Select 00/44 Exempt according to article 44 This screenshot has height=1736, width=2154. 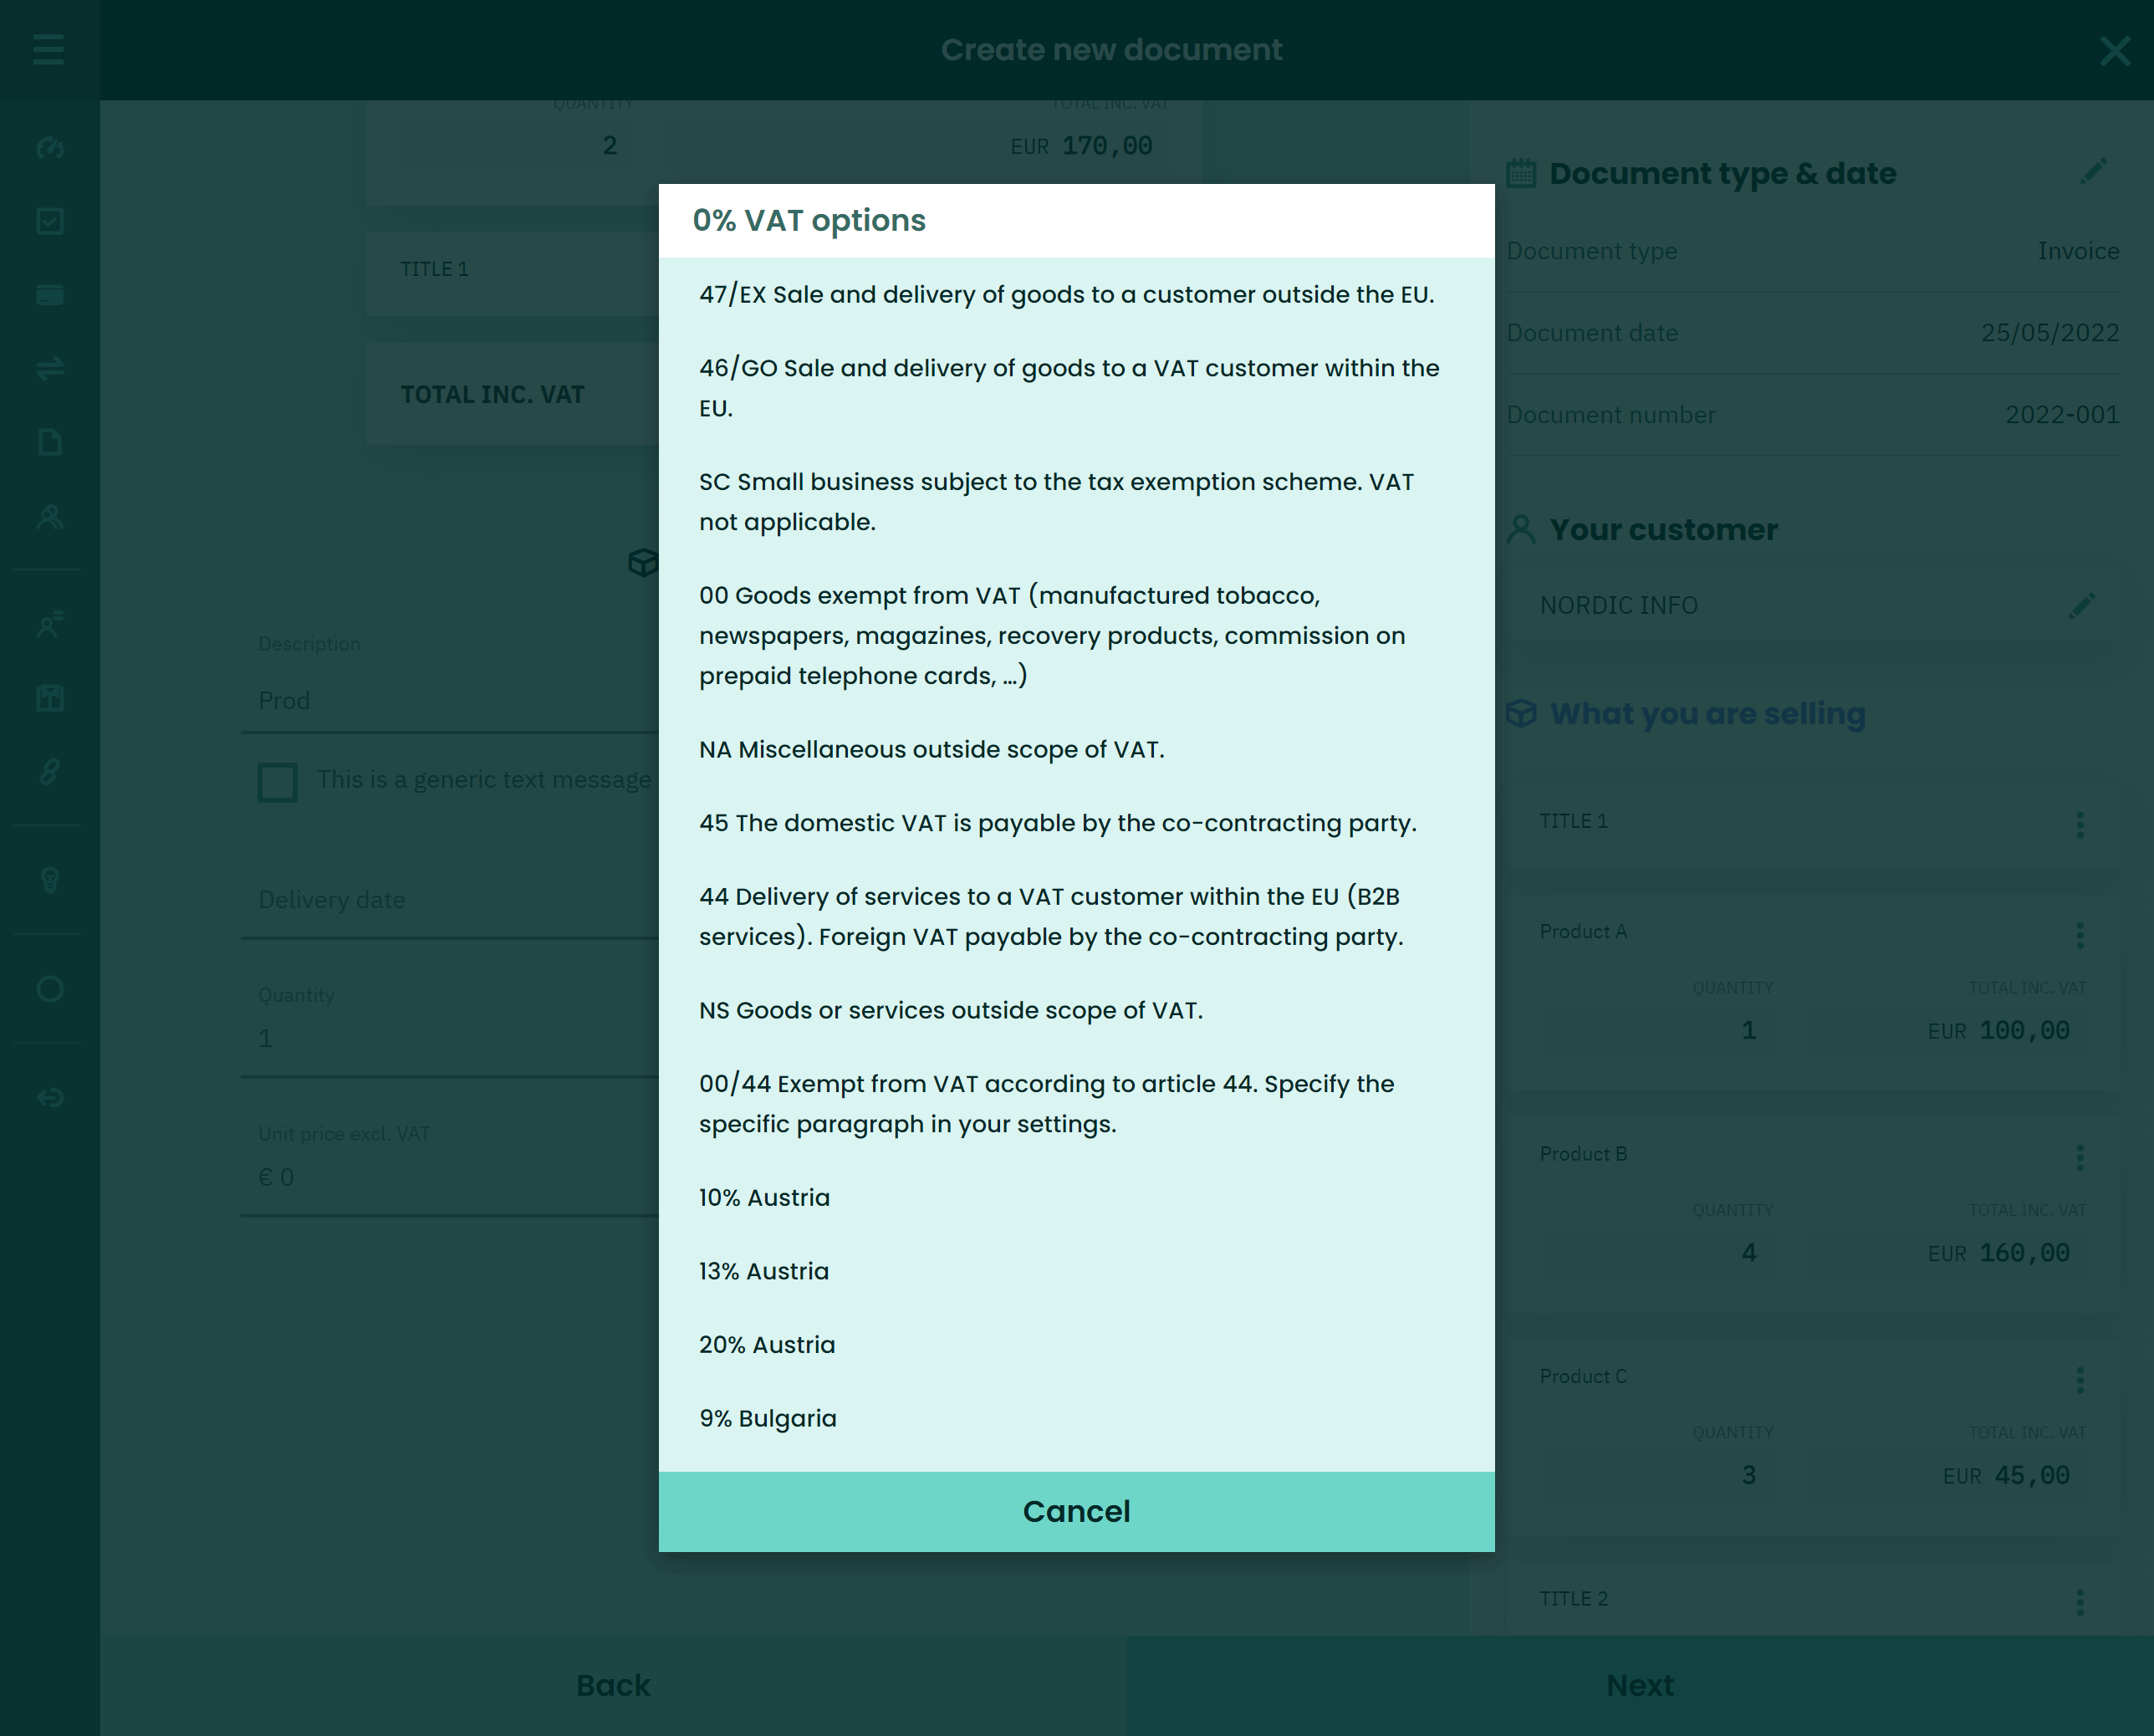pos(1076,1104)
